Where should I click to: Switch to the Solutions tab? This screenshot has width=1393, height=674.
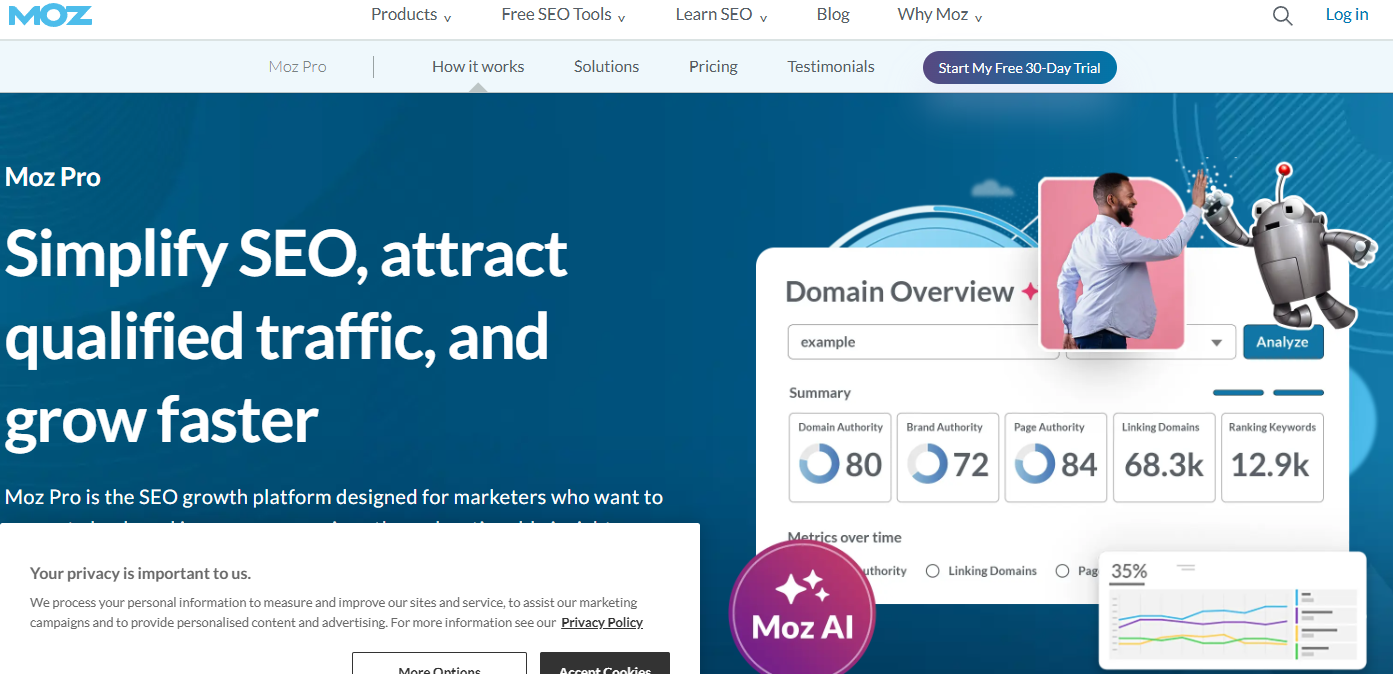coord(606,67)
